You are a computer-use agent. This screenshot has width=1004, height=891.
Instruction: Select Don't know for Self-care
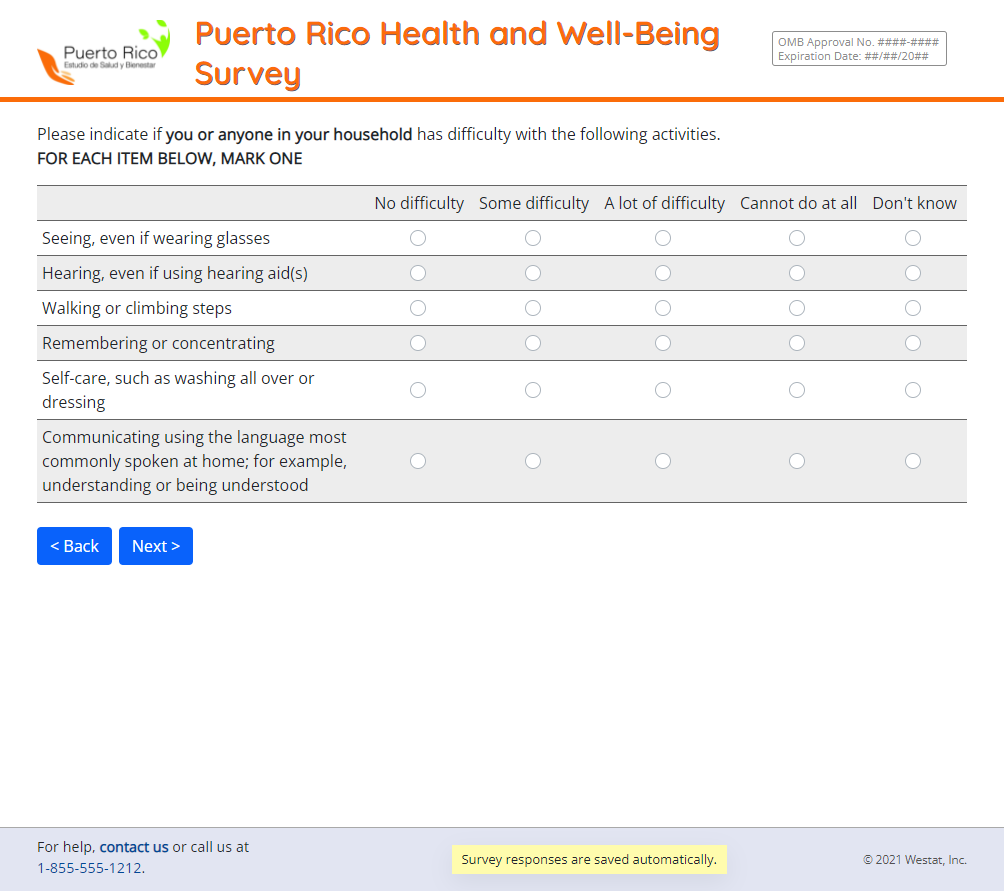click(x=913, y=390)
